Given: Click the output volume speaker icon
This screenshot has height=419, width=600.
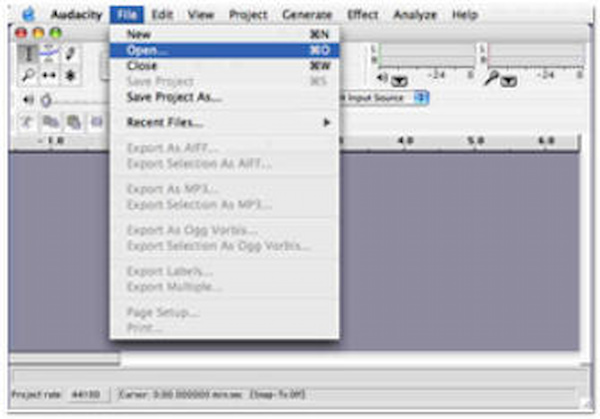Looking at the screenshot, I should [28, 100].
